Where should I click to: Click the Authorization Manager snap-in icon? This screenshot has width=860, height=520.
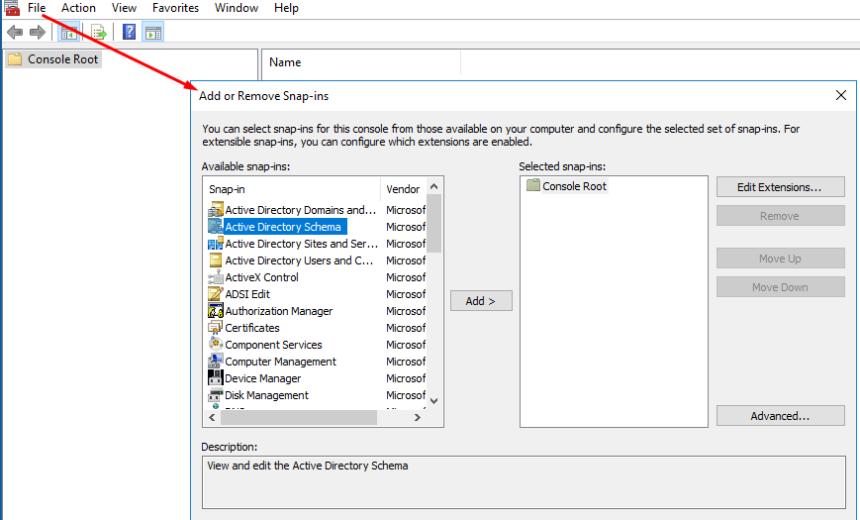pyautogui.click(x=216, y=311)
